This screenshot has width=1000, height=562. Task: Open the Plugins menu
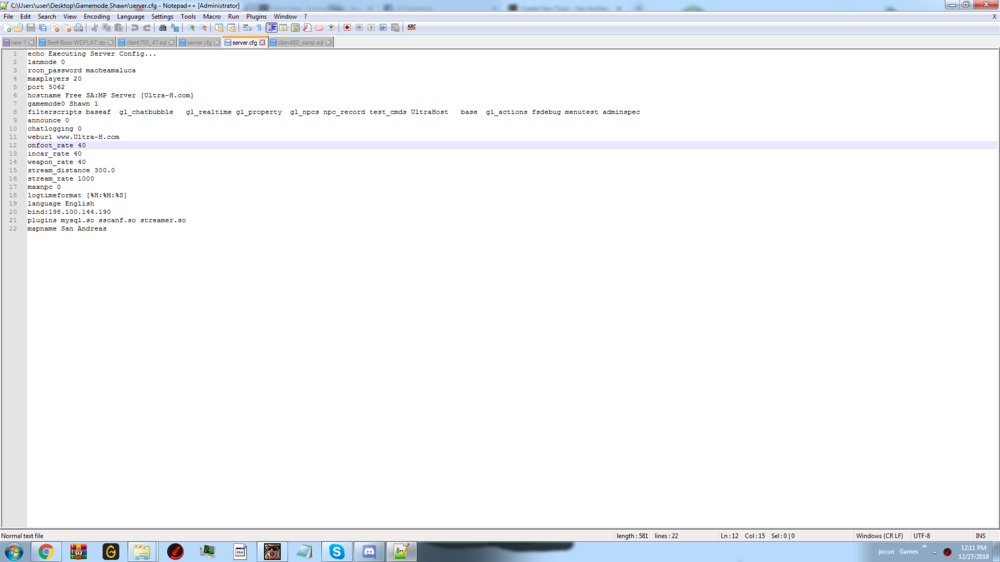tap(256, 17)
